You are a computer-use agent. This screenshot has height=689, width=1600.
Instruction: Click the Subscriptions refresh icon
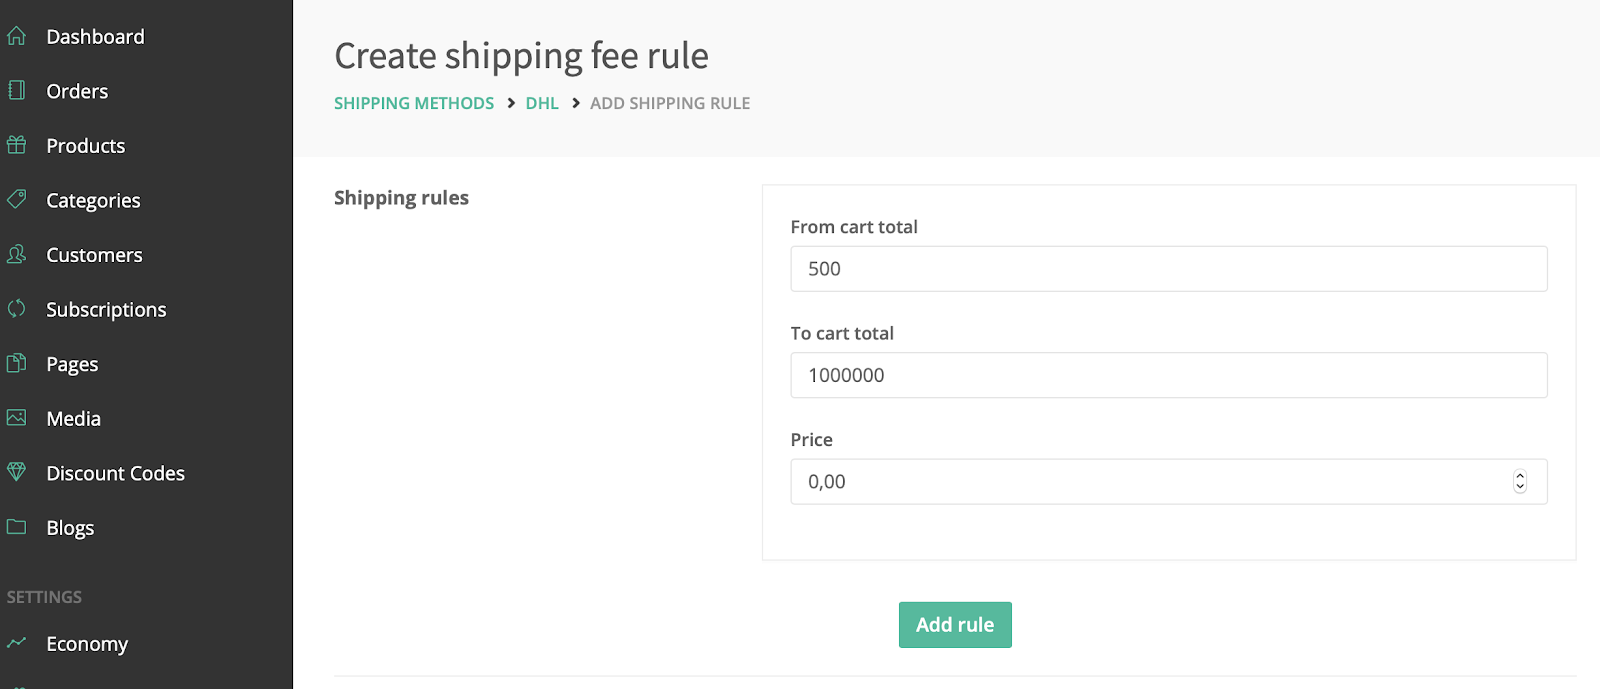pyautogui.click(x=16, y=308)
